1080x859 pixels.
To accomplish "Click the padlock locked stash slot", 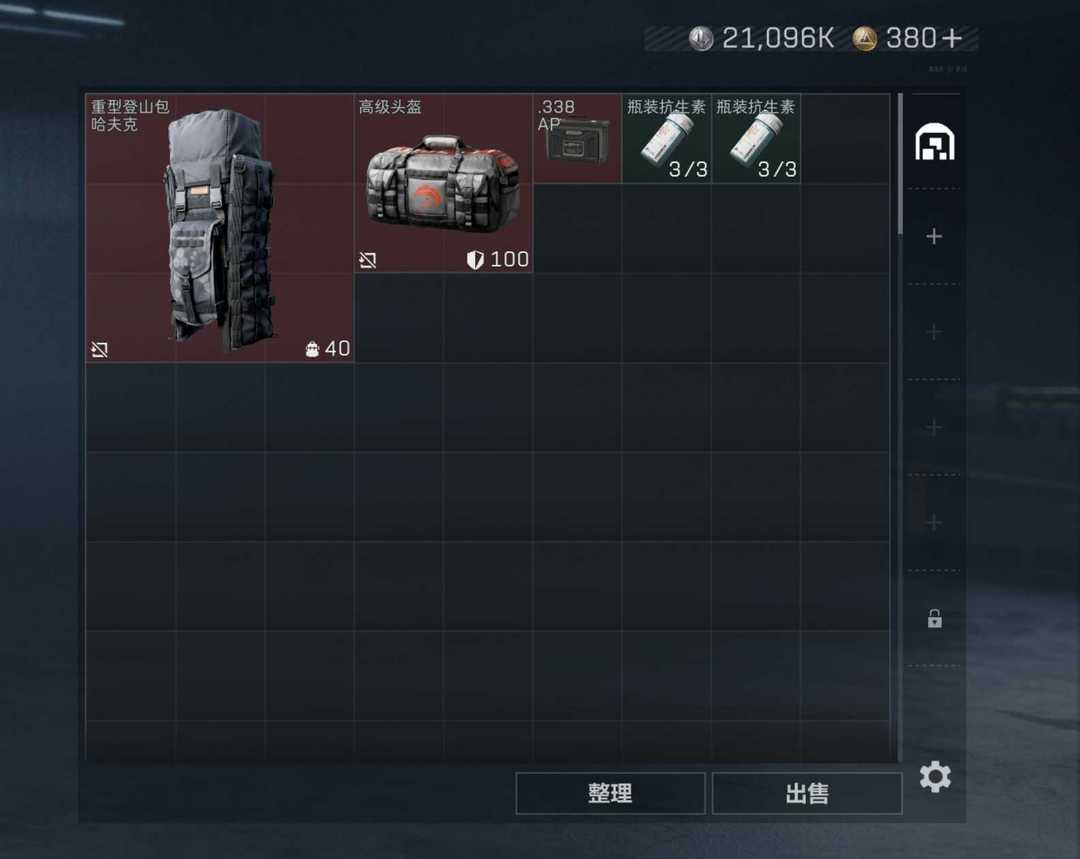I will pyautogui.click(x=934, y=618).
